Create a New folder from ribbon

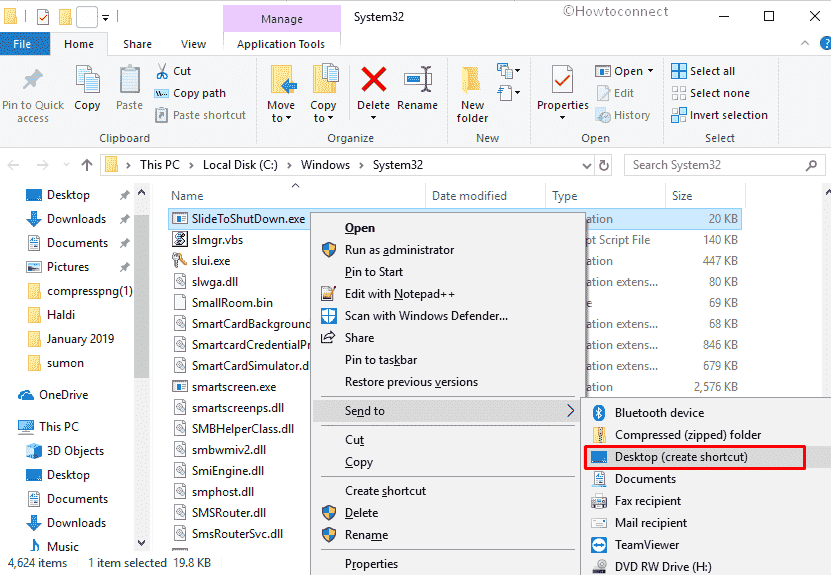(472, 95)
